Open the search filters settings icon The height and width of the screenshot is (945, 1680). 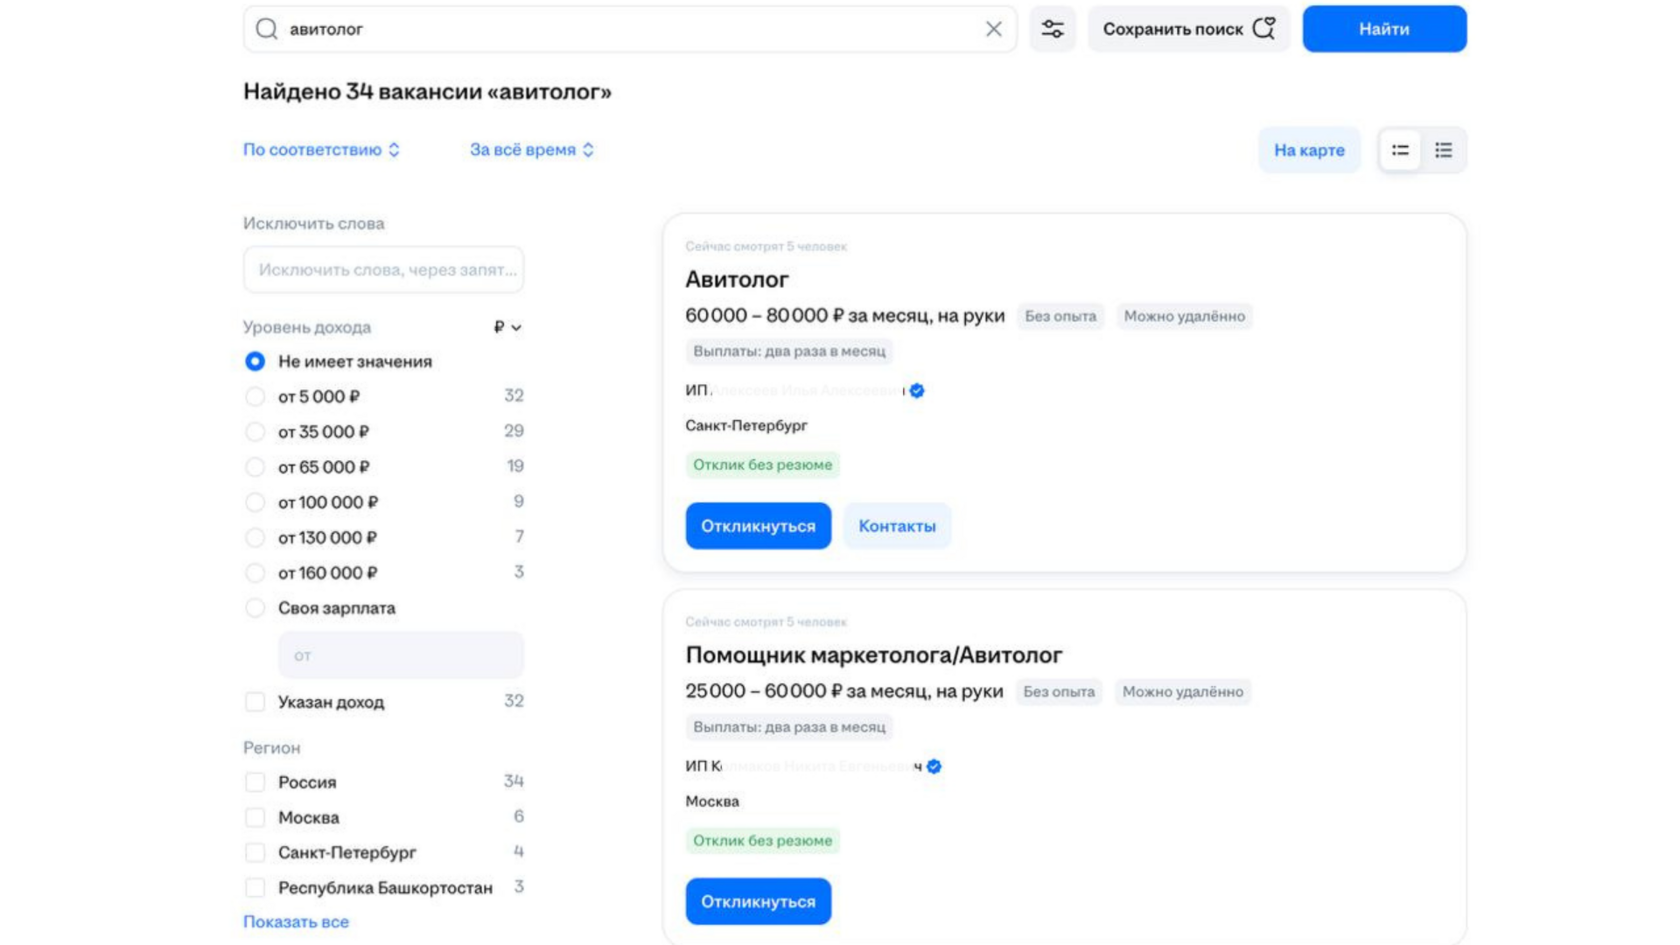pyautogui.click(x=1052, y=29)
